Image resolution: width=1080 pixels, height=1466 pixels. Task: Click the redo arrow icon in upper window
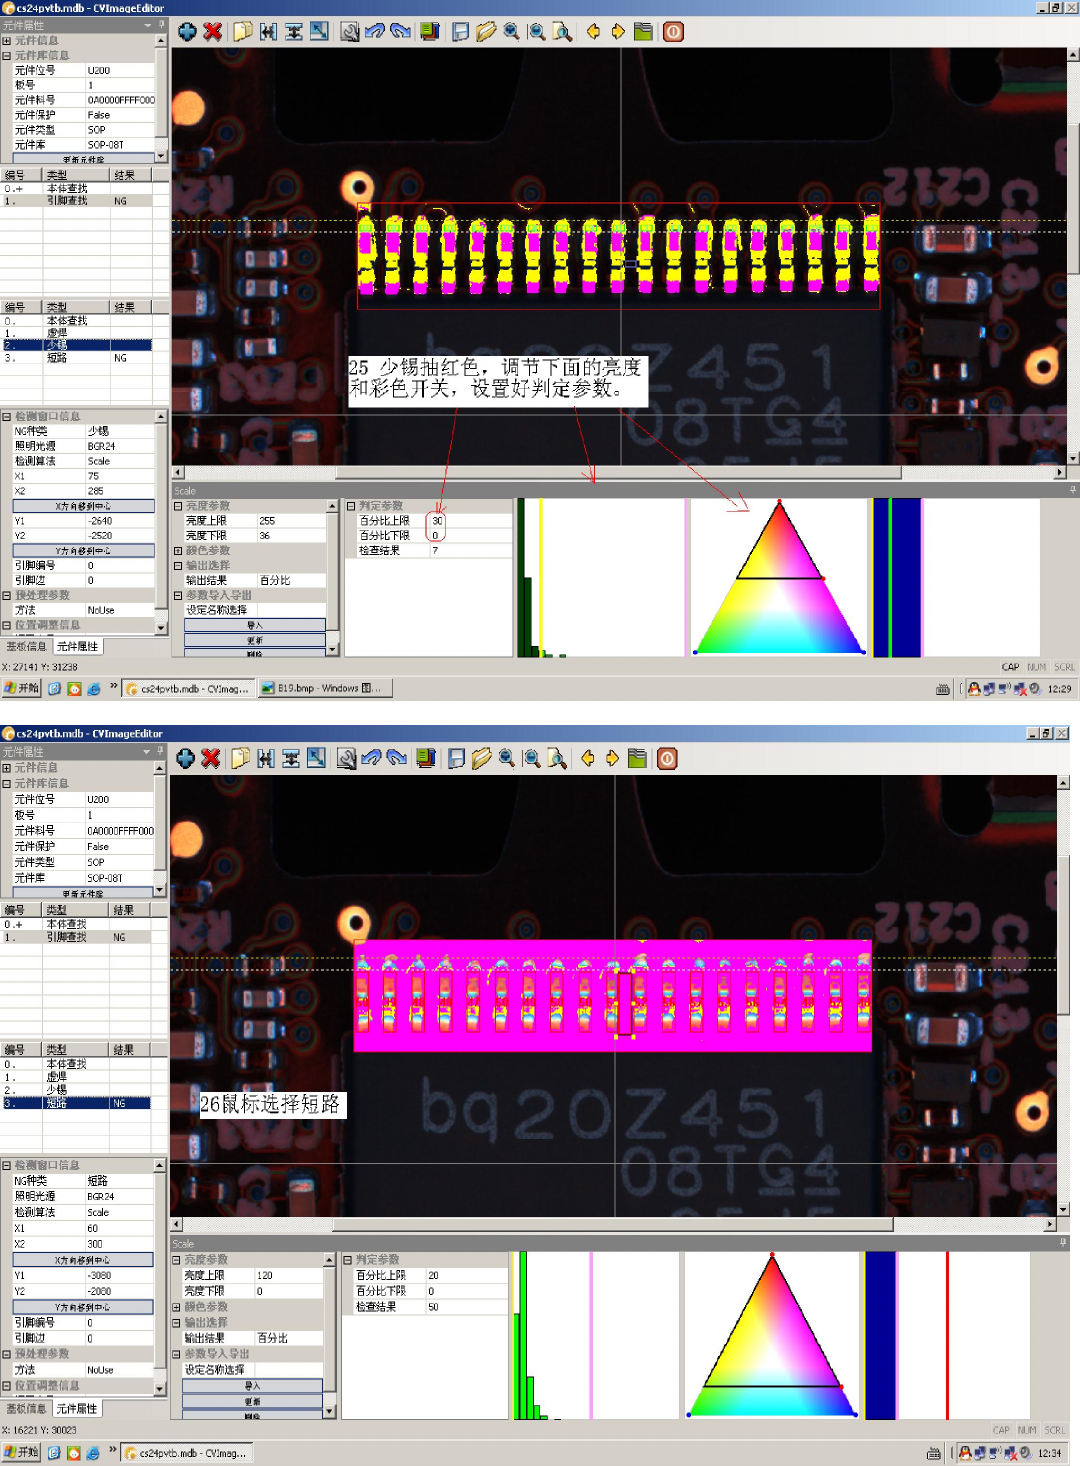click(x=401, y=32)
